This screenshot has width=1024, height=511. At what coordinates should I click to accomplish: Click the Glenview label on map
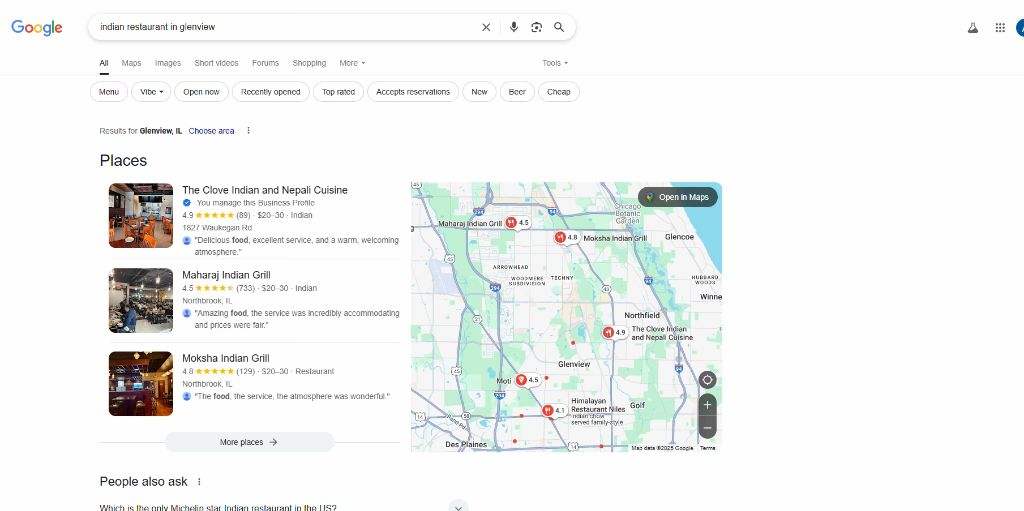coord(574,364)
